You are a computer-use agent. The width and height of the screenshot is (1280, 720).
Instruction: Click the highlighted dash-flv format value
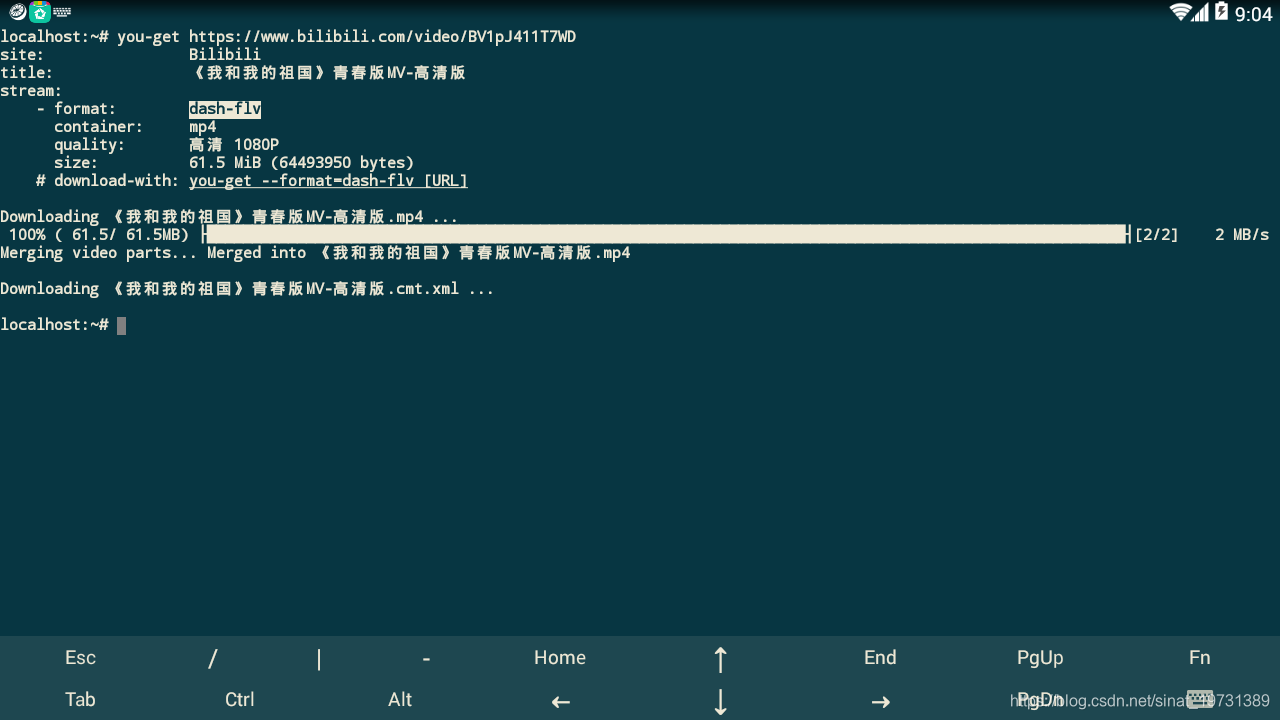point(225,109)
